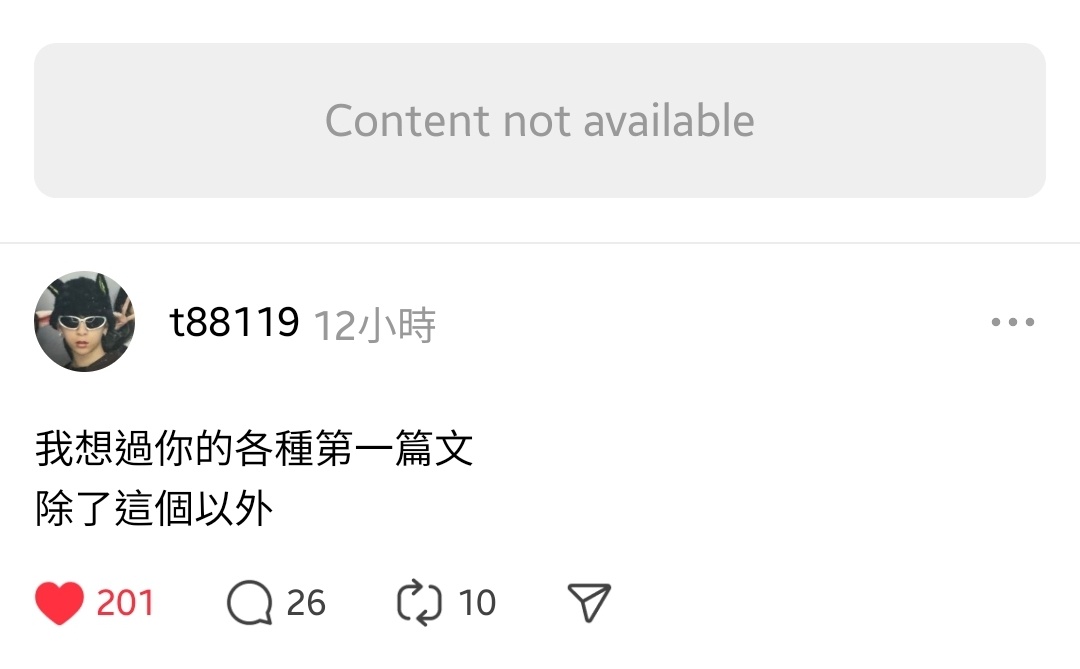Image resolution: width=1080 pixels, height=669 pixels.
Task: Visit the t88119 username link
Action: pos(234,322)
